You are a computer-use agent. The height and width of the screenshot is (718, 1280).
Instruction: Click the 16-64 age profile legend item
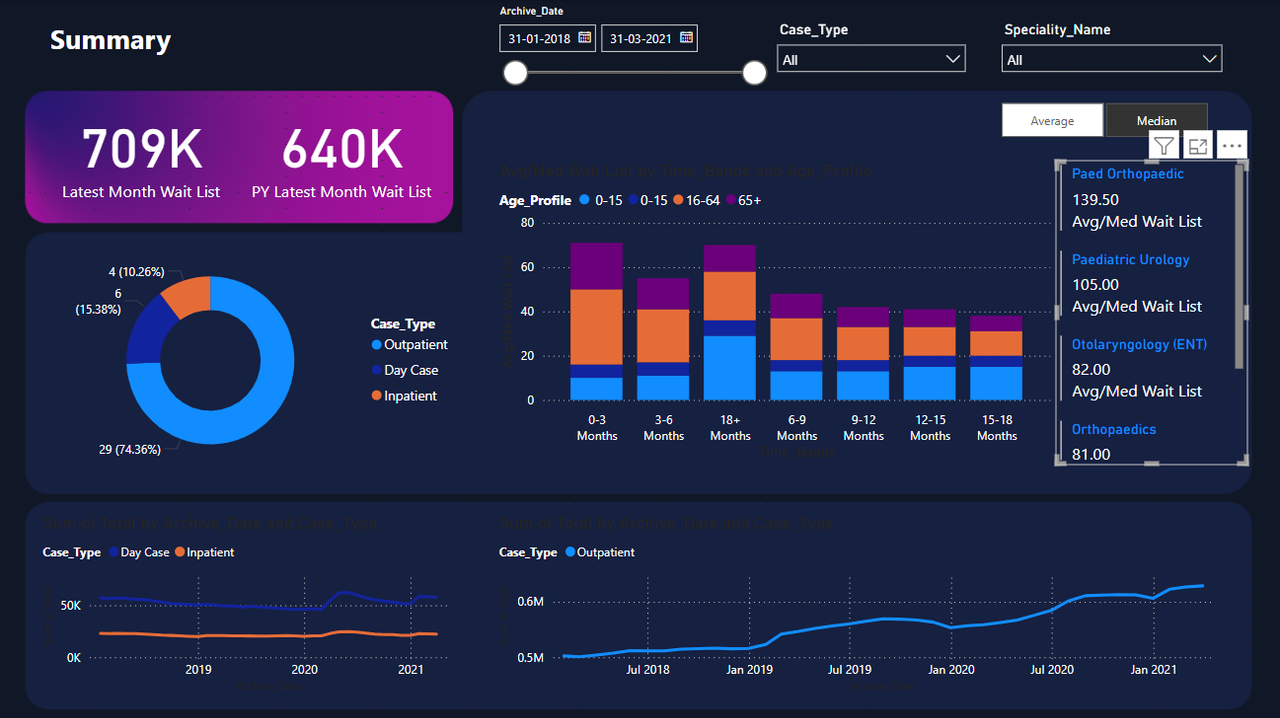(695, 200)
